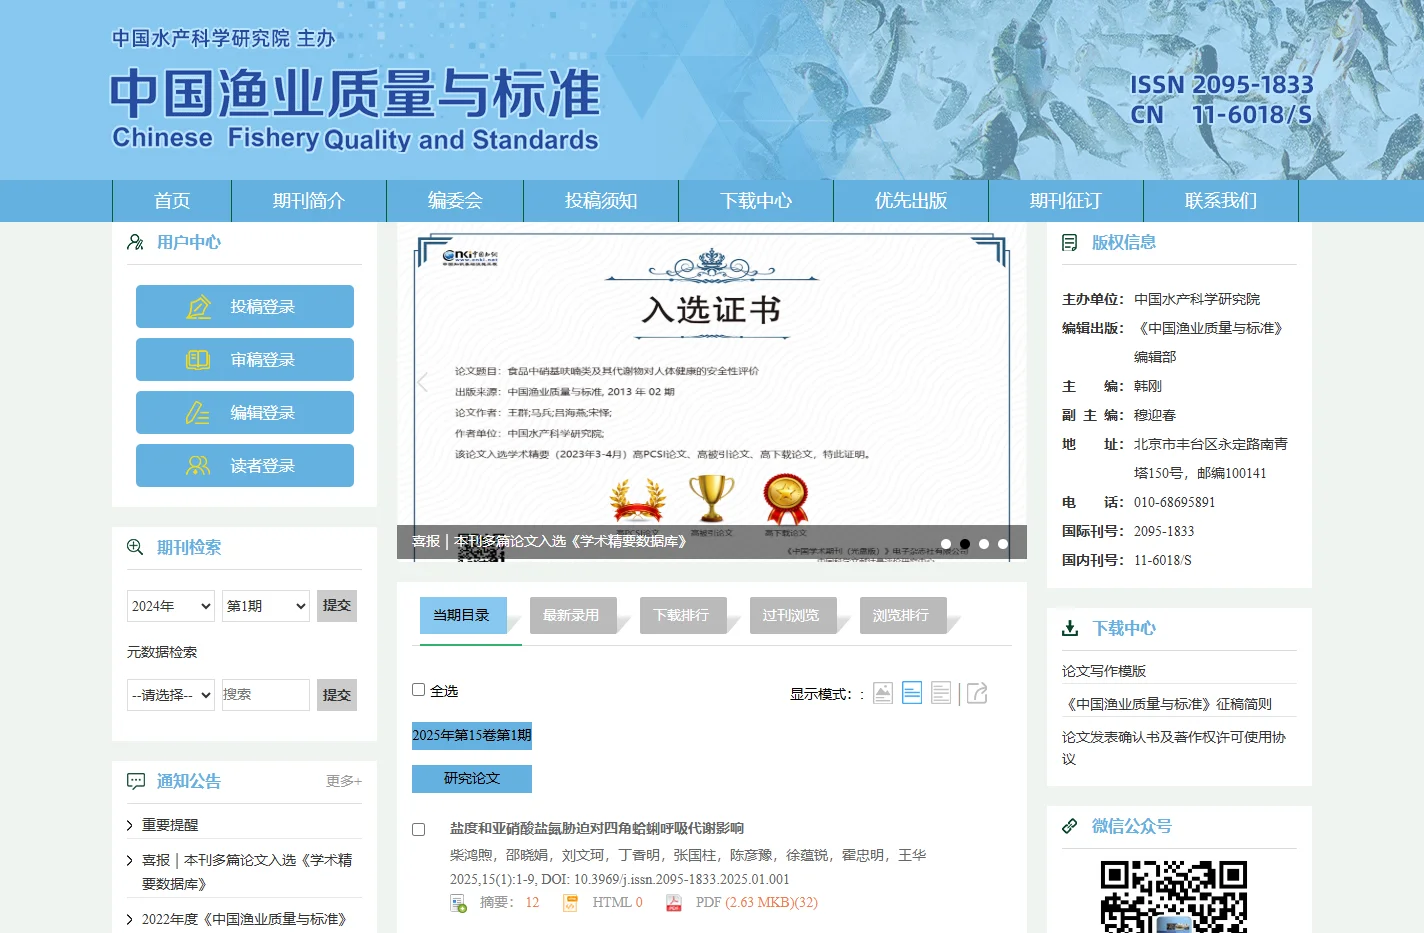Click the PDF file icon
This screenshot has width=1424, height=933.
(674, 903)
